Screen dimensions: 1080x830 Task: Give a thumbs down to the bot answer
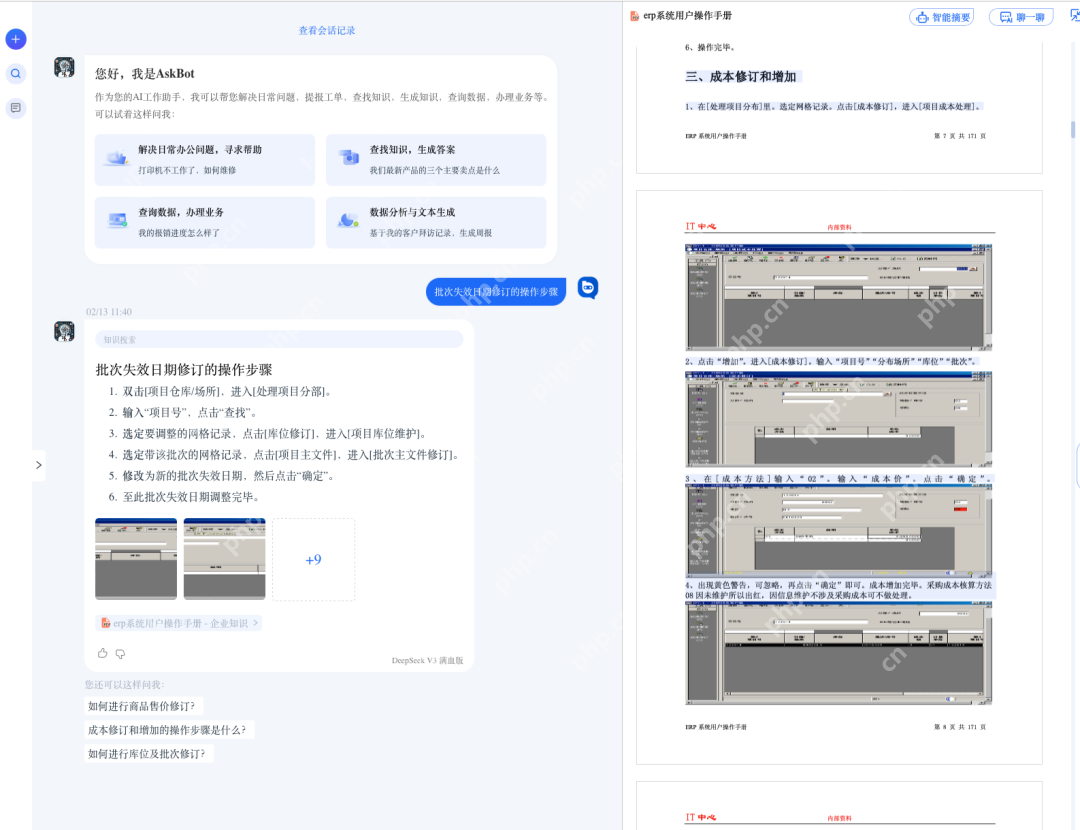point(120,653)
